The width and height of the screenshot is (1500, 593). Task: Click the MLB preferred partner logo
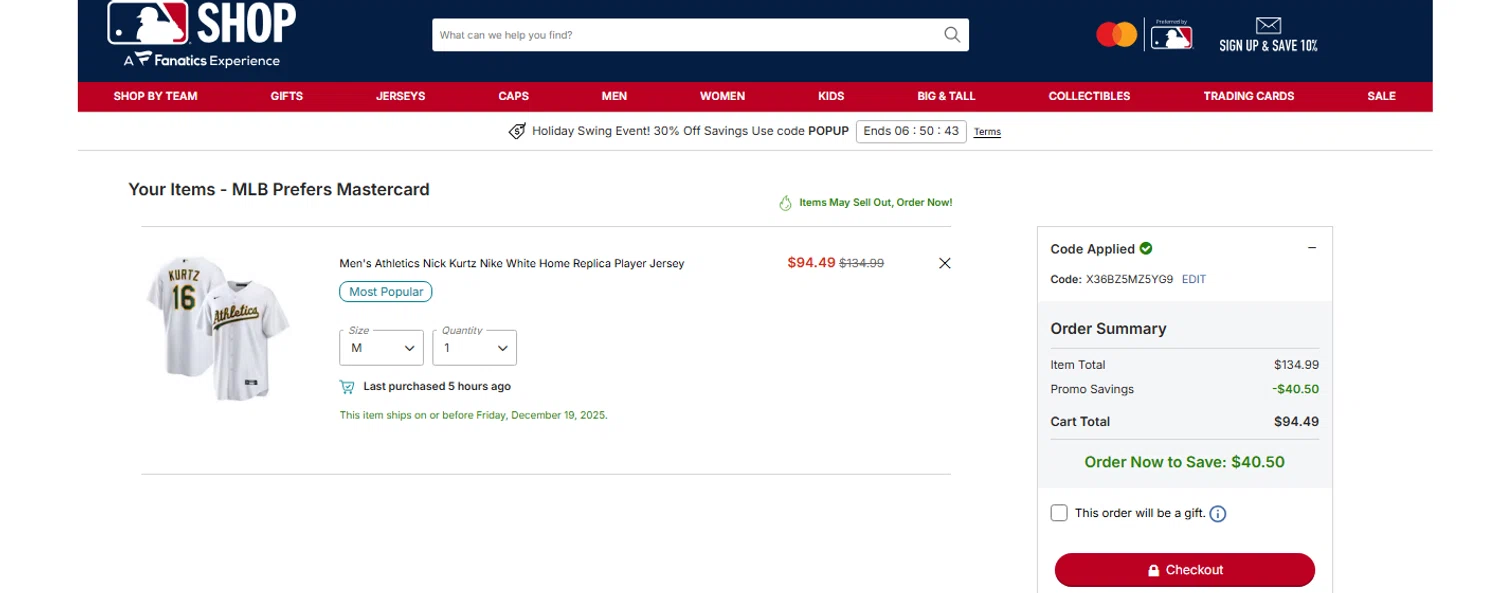pos(1171,35)
